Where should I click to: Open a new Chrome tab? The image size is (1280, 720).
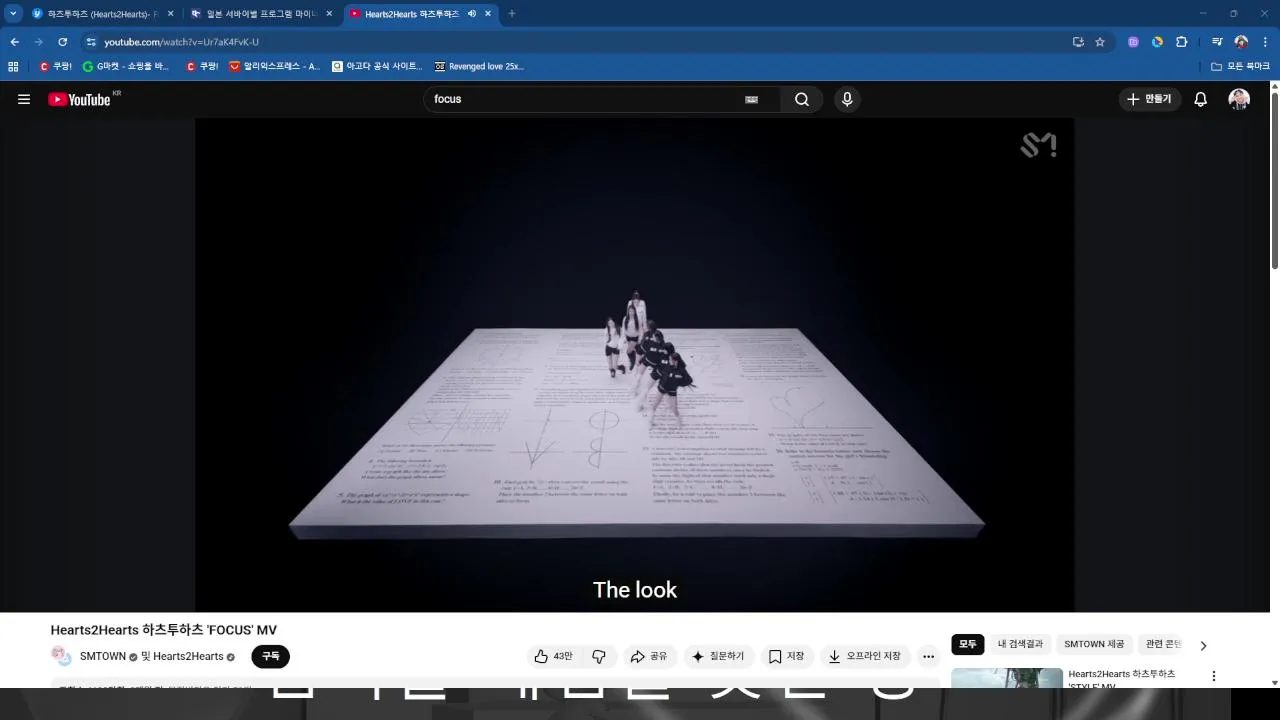click(512, 14)
